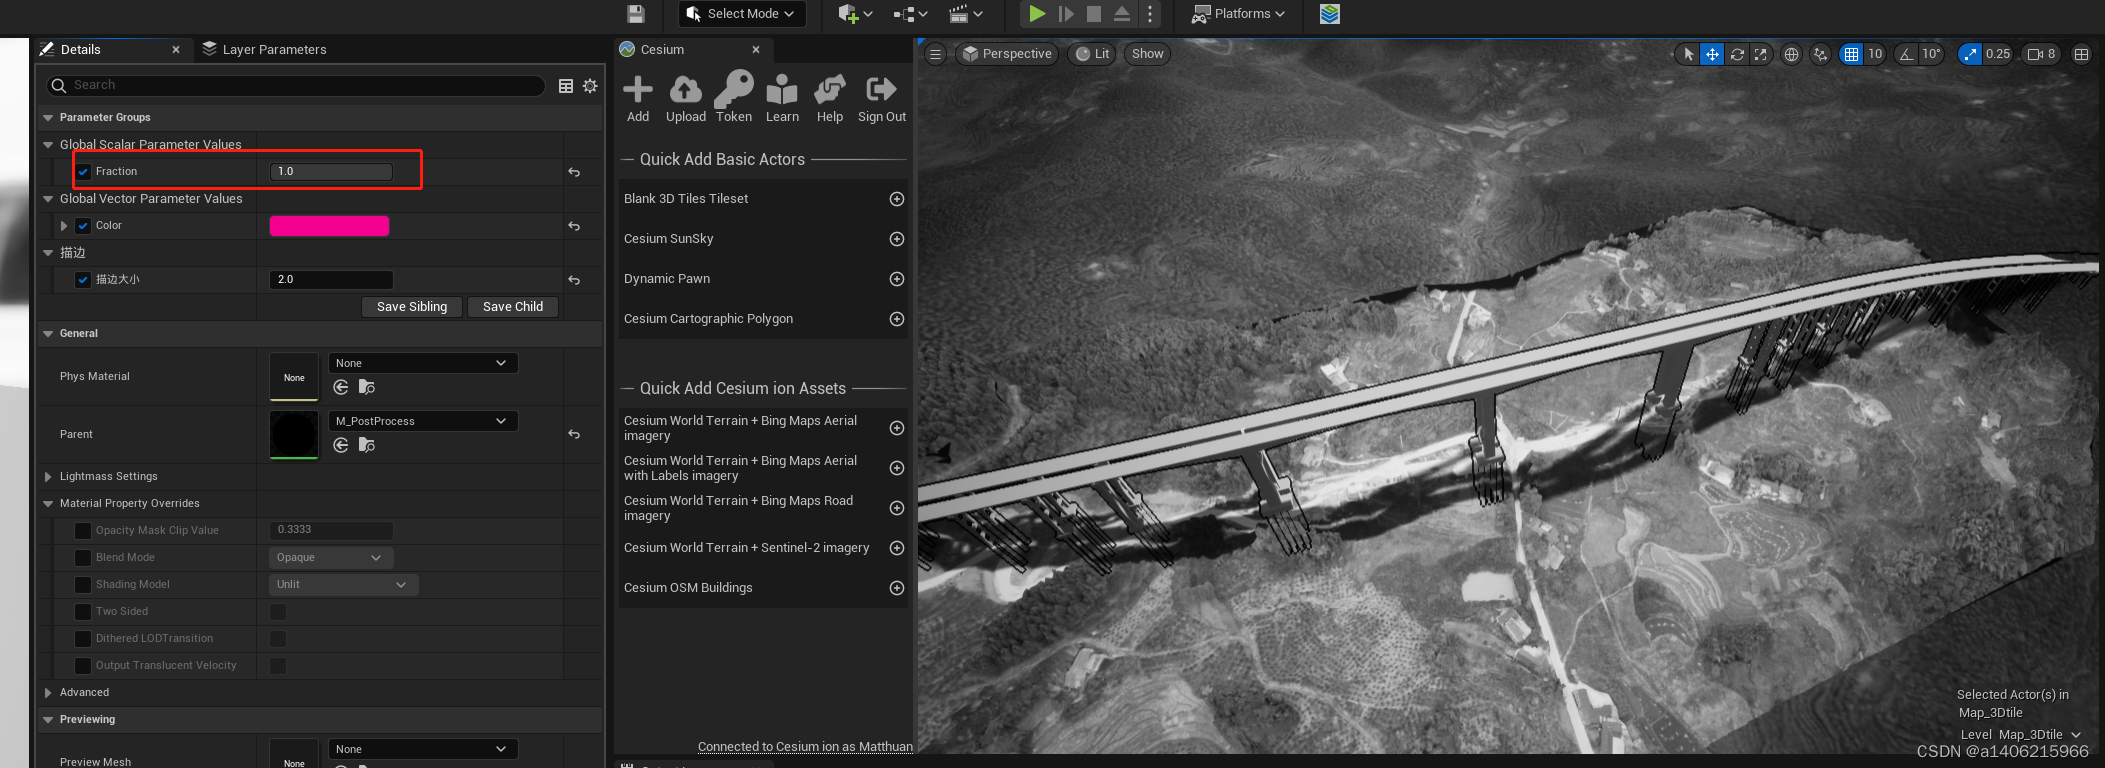Open Parent material M_PostProcess dropdown
This screenshot has width=2105, height=768.
click(x=423, y=421)
